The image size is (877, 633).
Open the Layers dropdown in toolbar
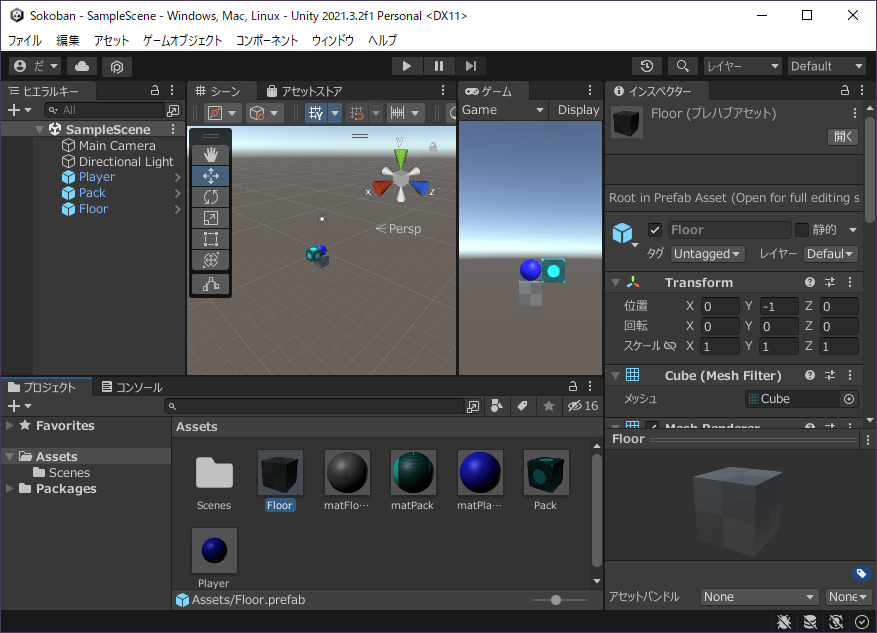(x=742, y=66)
